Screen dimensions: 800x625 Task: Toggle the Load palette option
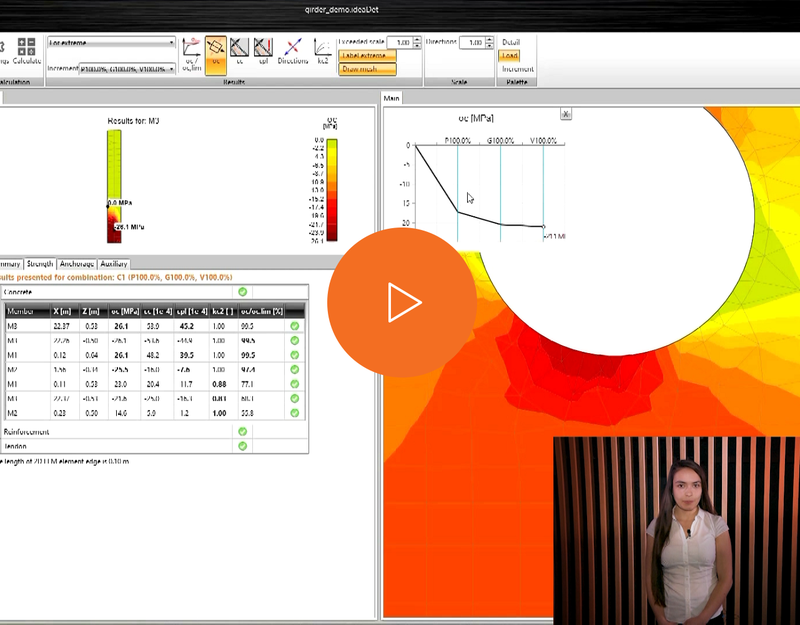pyautogui.click(x=509, y=56)
